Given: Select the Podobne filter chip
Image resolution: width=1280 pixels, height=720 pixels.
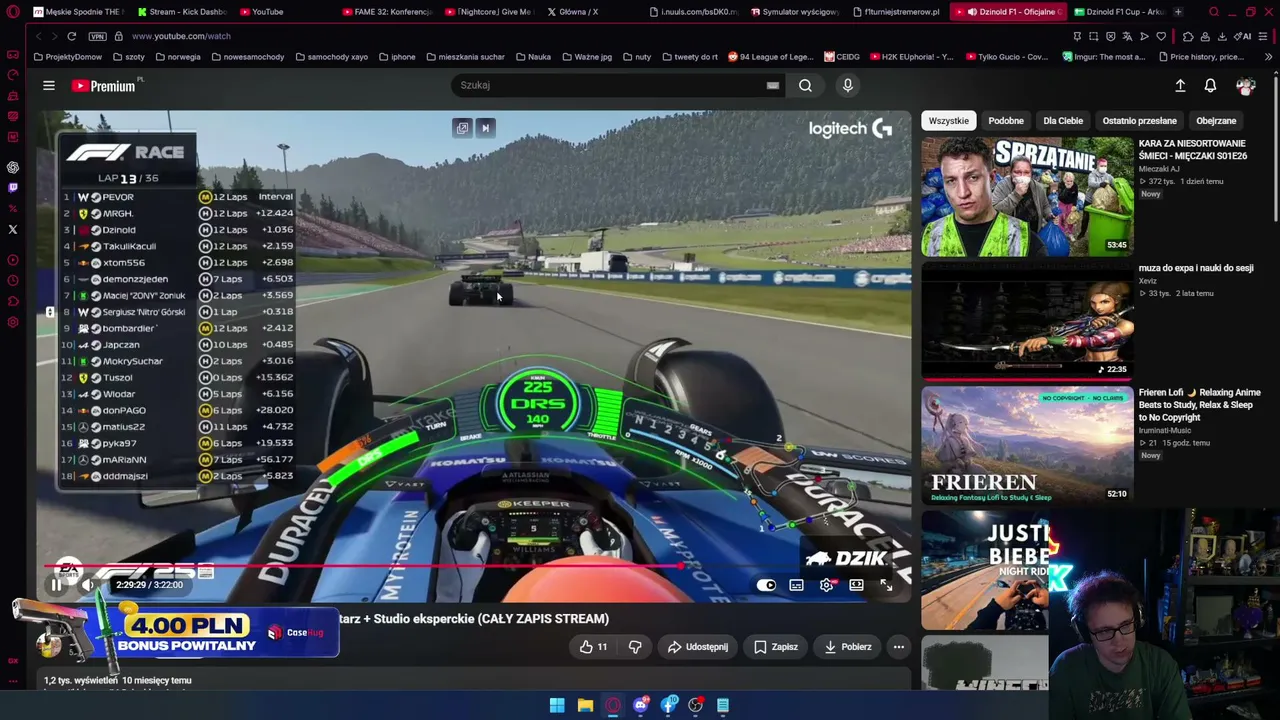Looking at the screenshot, I should 1006,121.
